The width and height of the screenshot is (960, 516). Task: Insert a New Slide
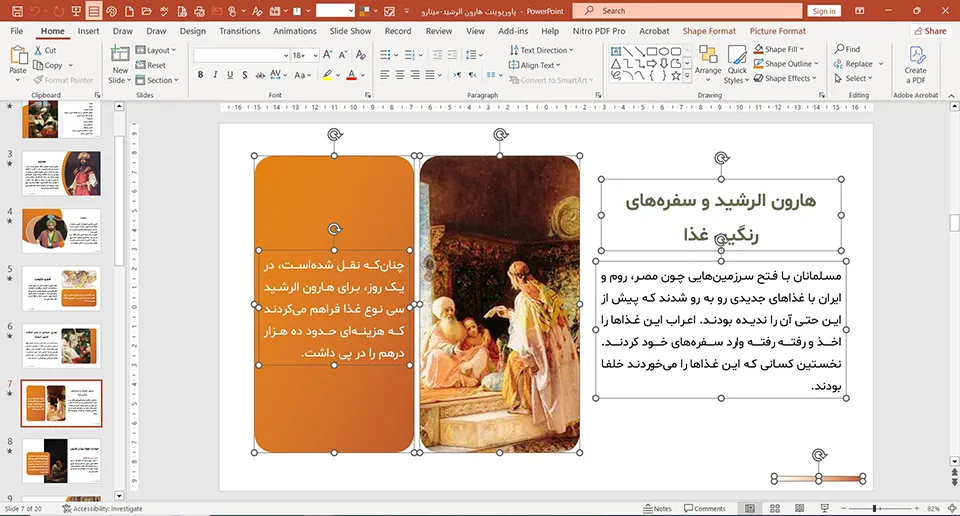(x=120, y=65)
